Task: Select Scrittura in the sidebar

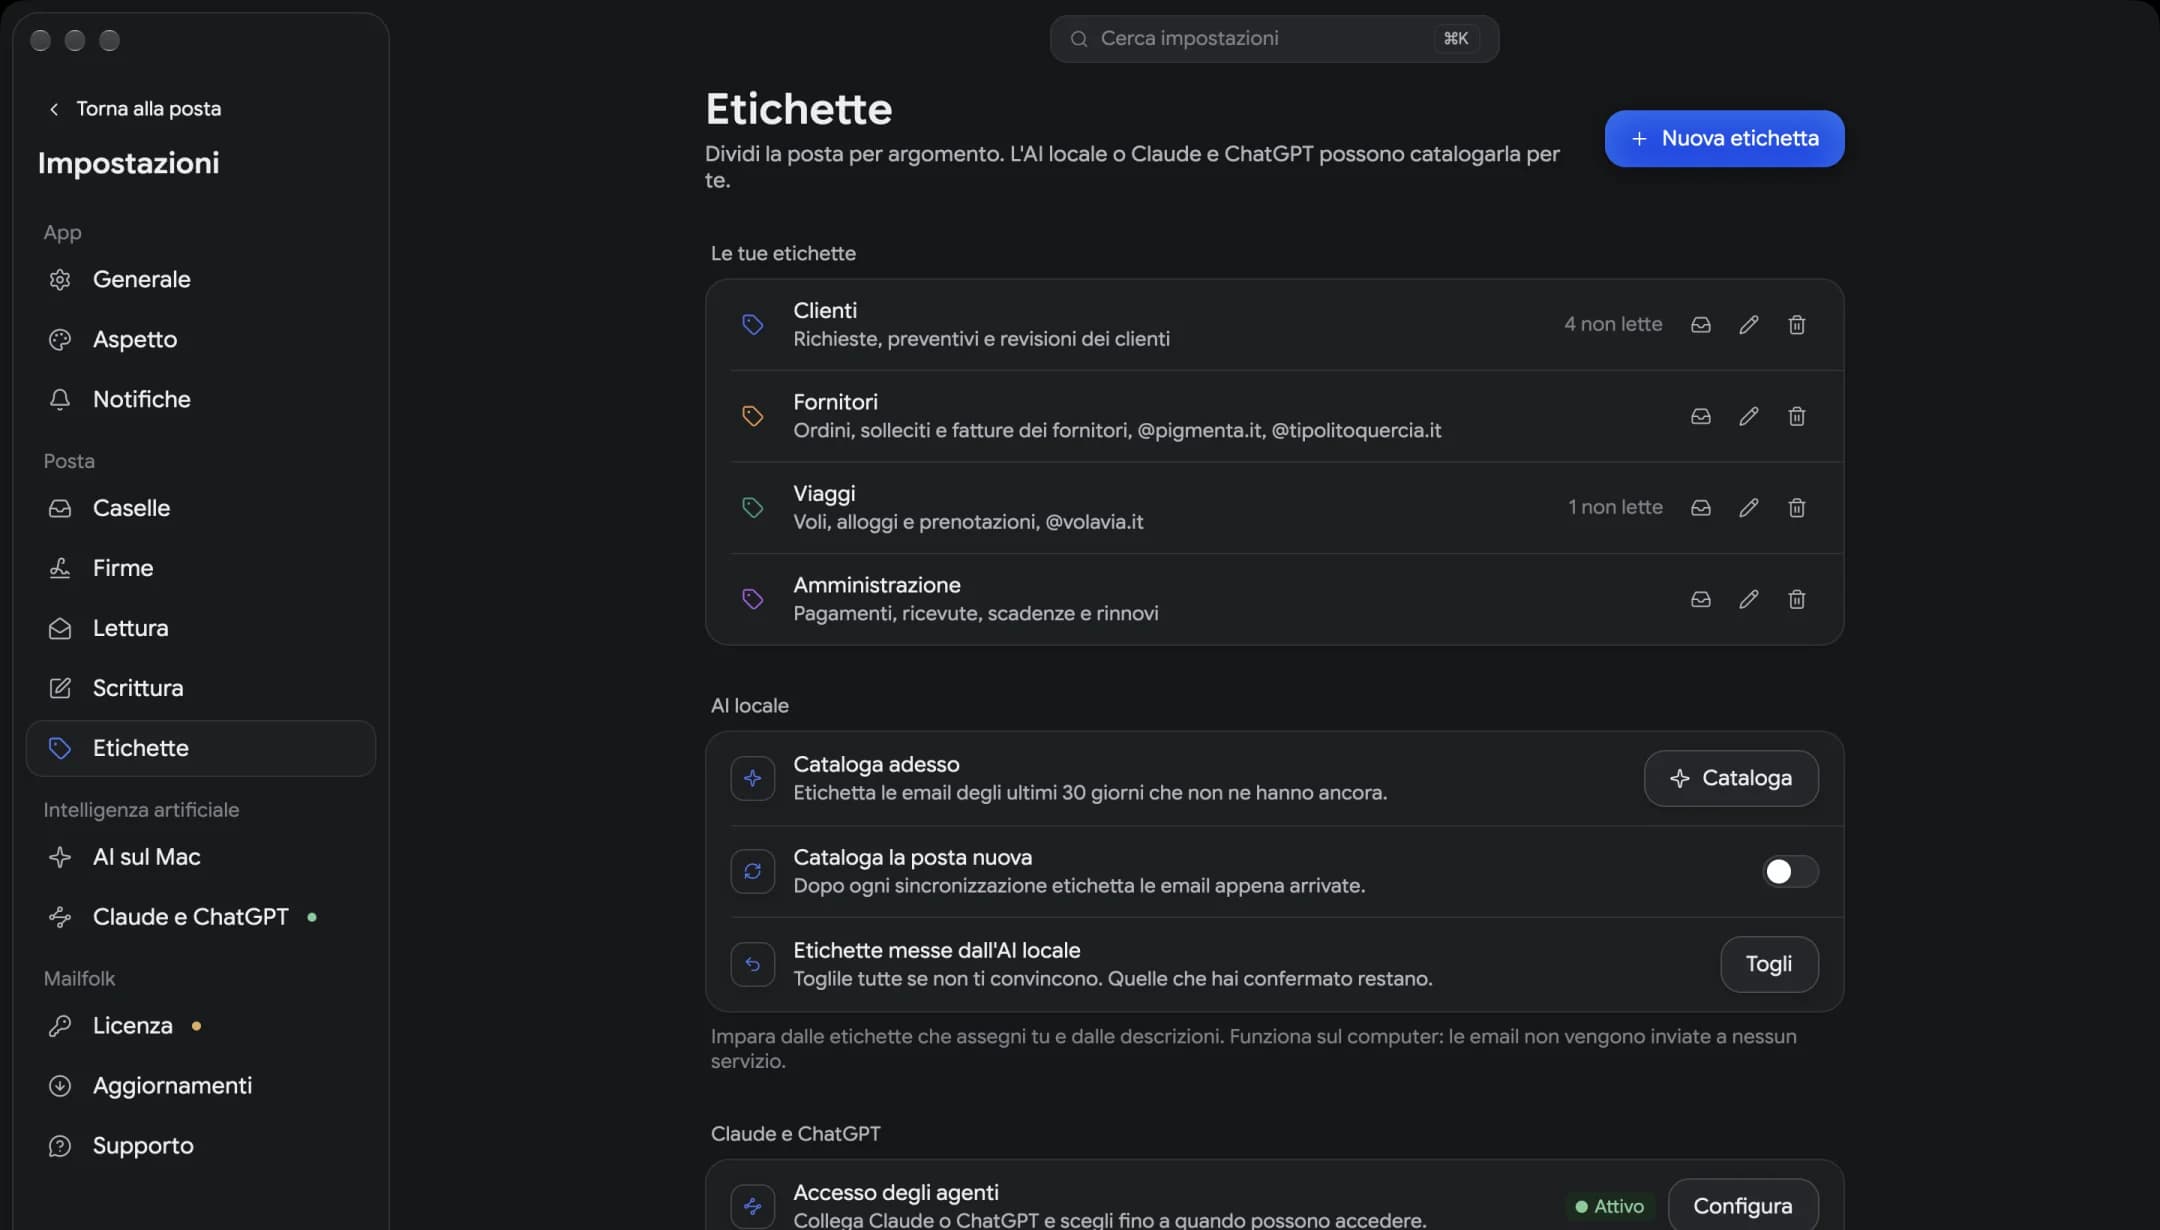Action: pyautogui.click(x=200, y=688)
